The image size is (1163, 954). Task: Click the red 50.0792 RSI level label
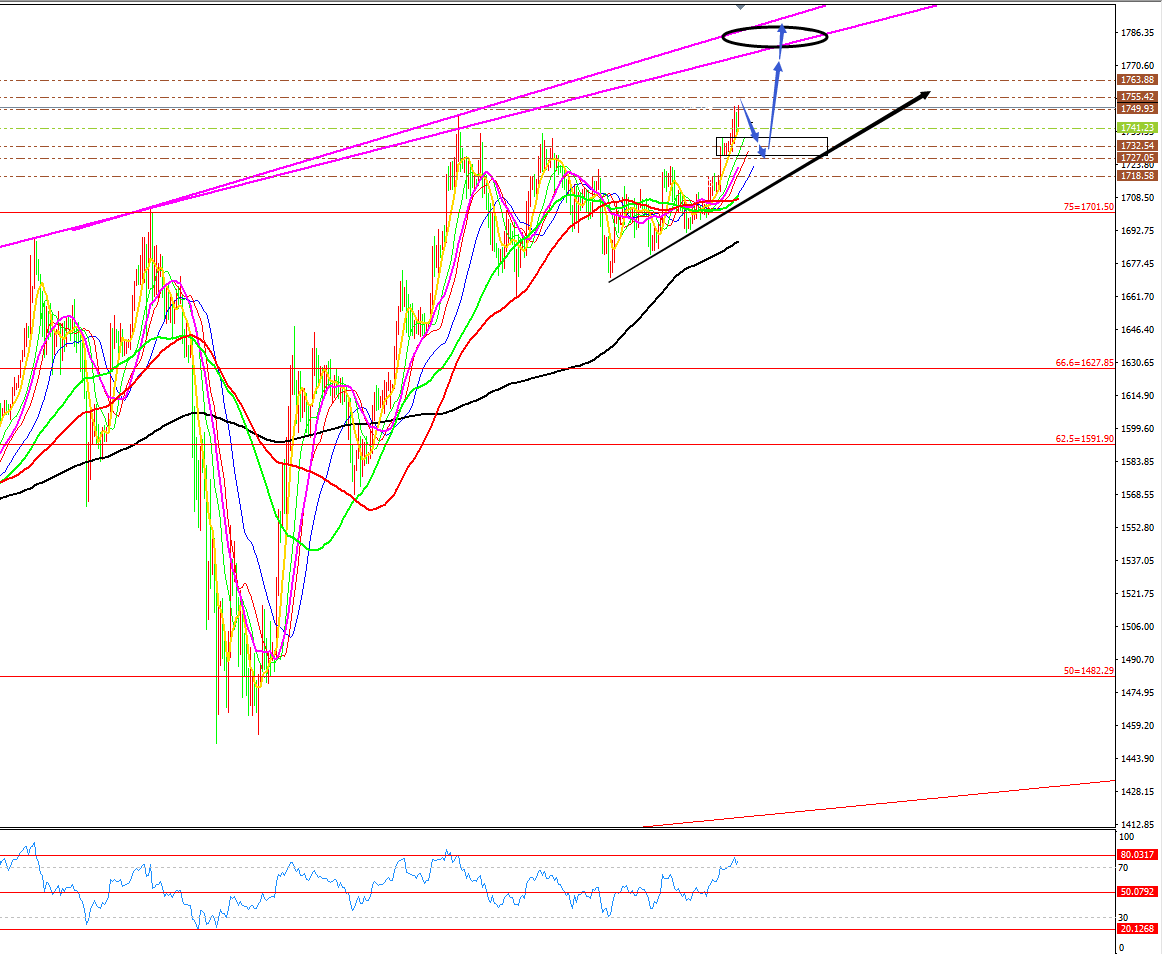pos(1137,892)
